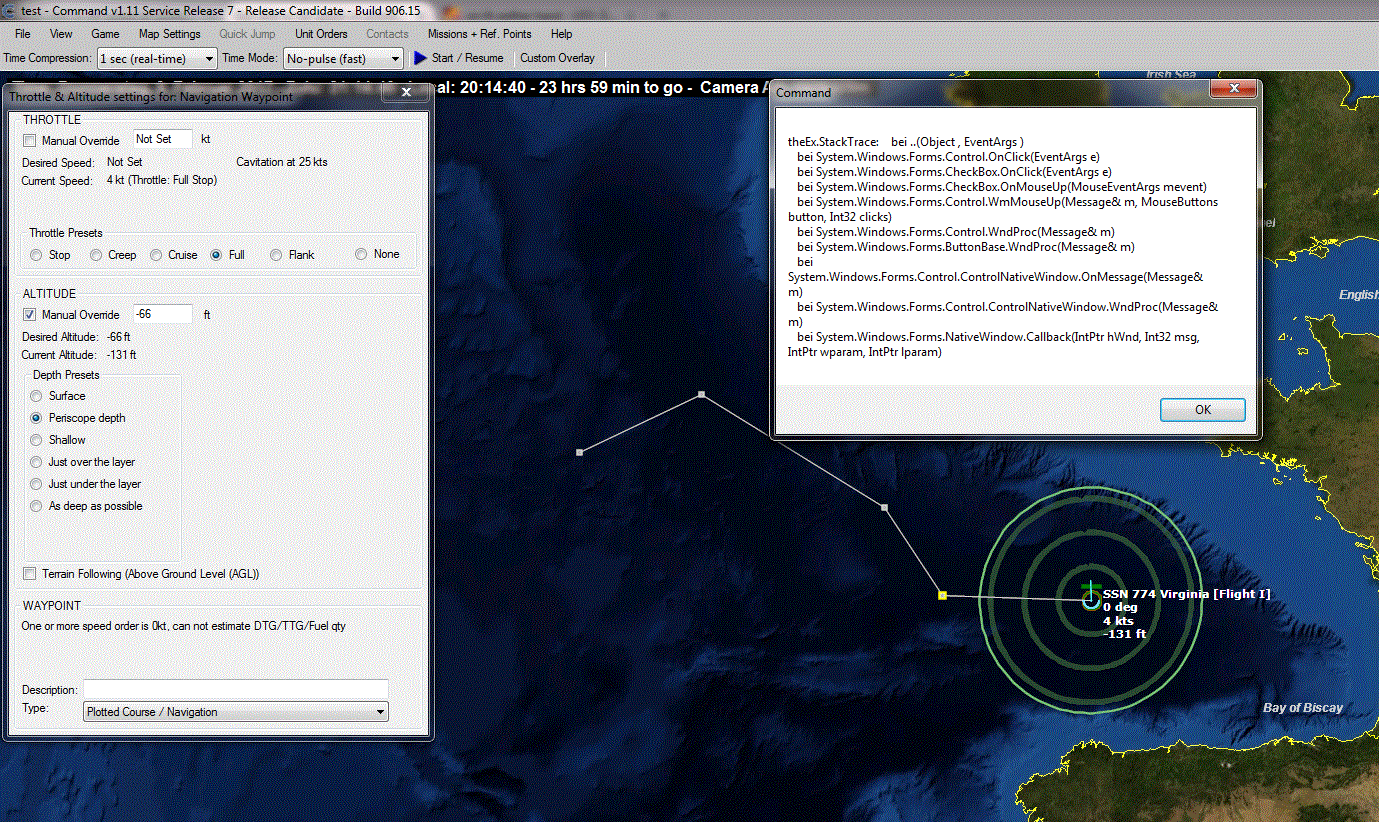Image resolution: width=1379 pixels, height=822 pixels.
Task: Open the File menu
Action: click(22, 34)
